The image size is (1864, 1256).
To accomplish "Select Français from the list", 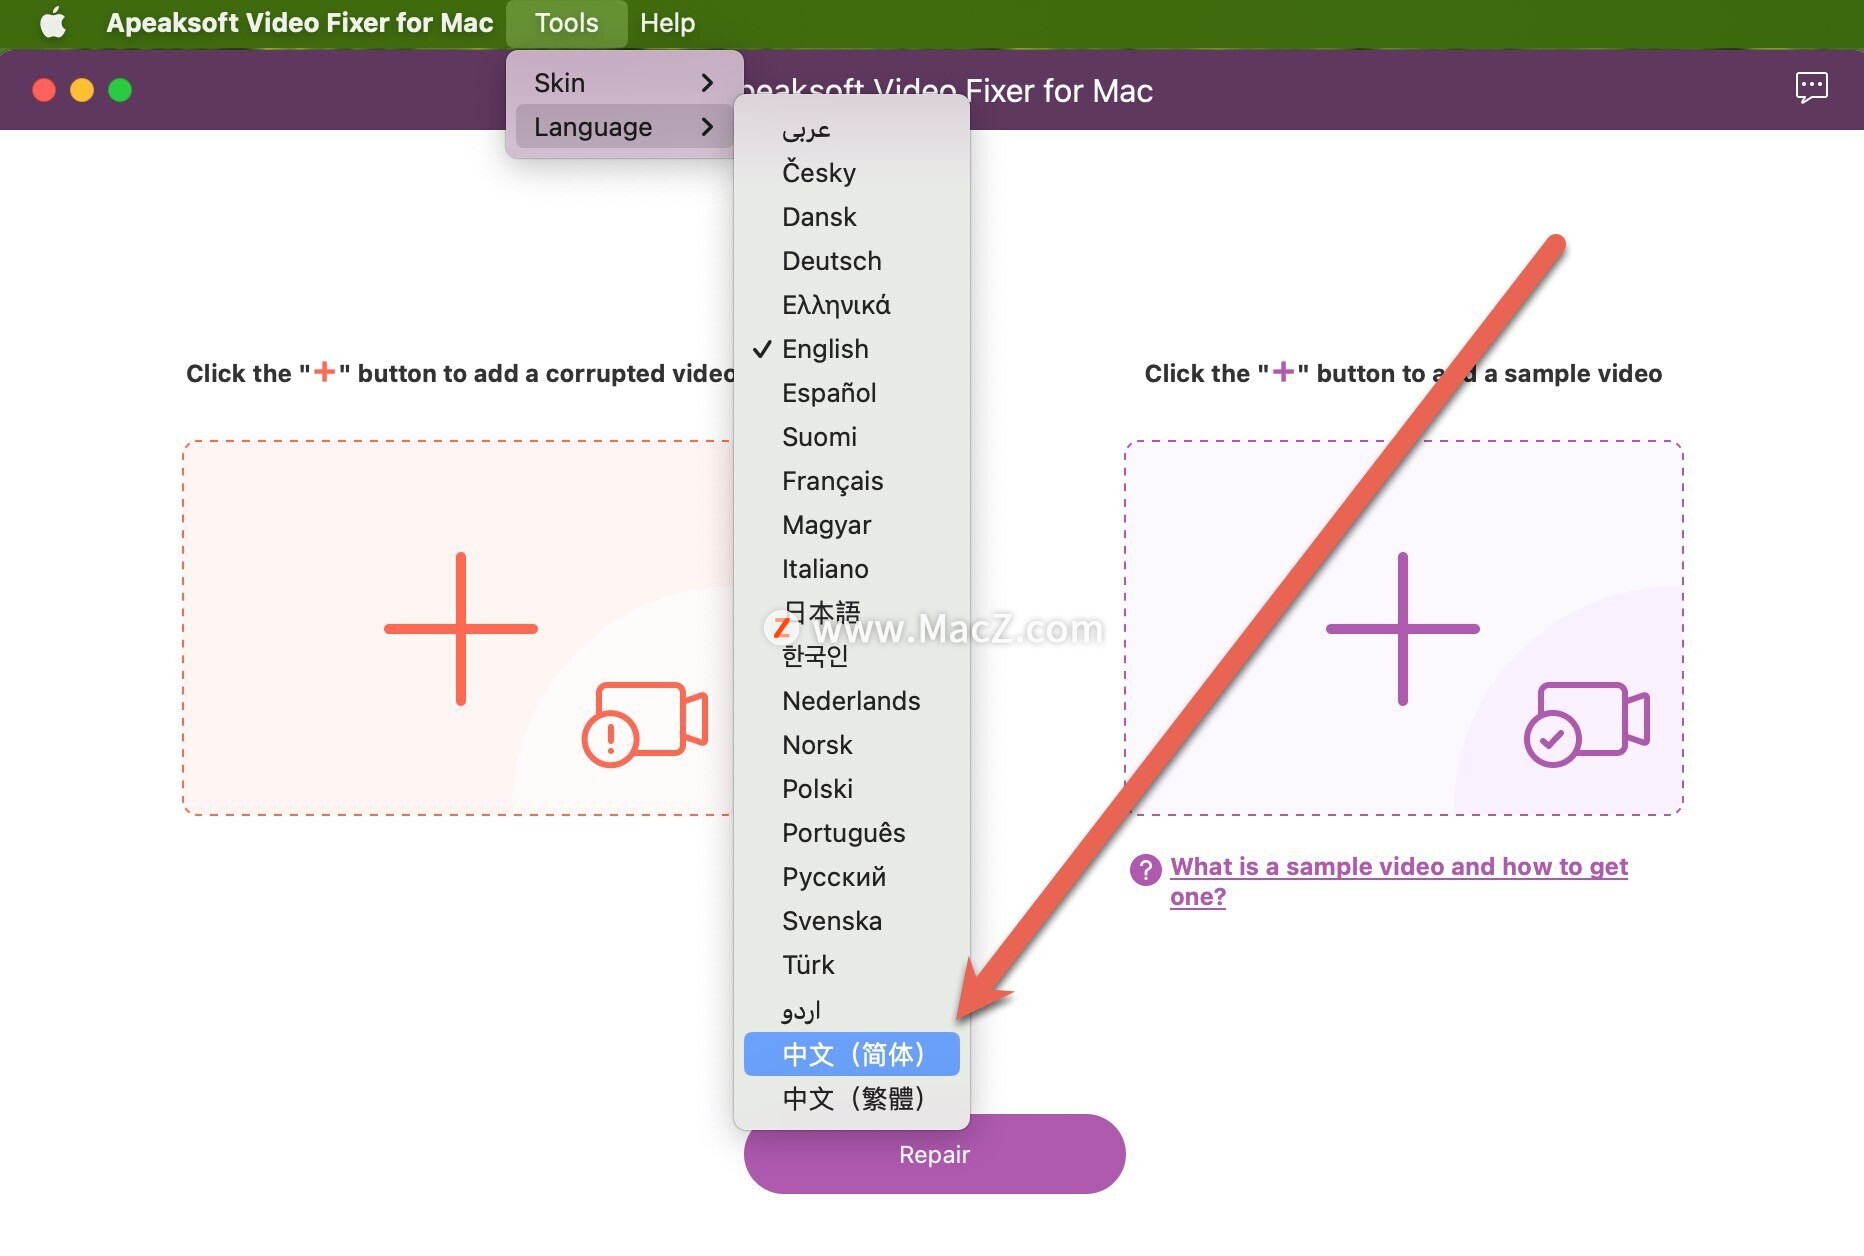I will 852,481.
